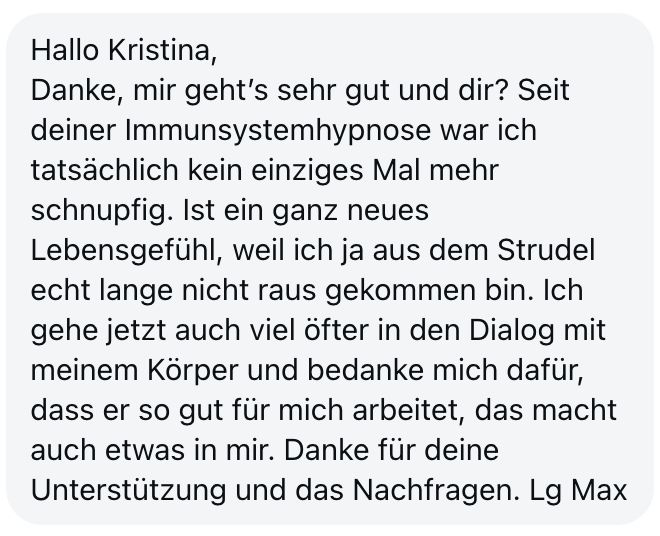
Task: Click the greeting 'Hallo Kristina,'
Action: tap(123, 49)
